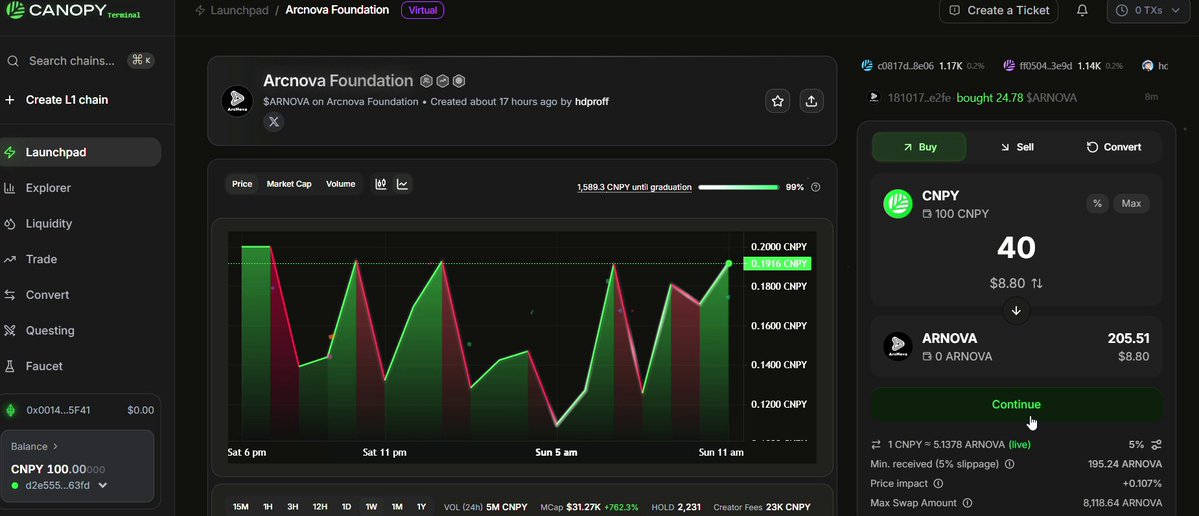Switch to line chart type
Viewport: 1199px width, 516px height.
coord(402,184)
